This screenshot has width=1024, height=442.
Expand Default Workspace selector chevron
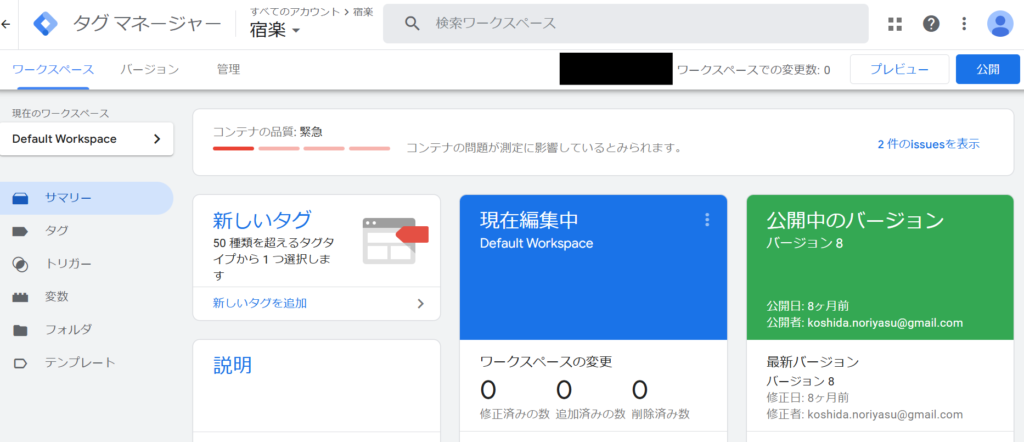point(157,139)
